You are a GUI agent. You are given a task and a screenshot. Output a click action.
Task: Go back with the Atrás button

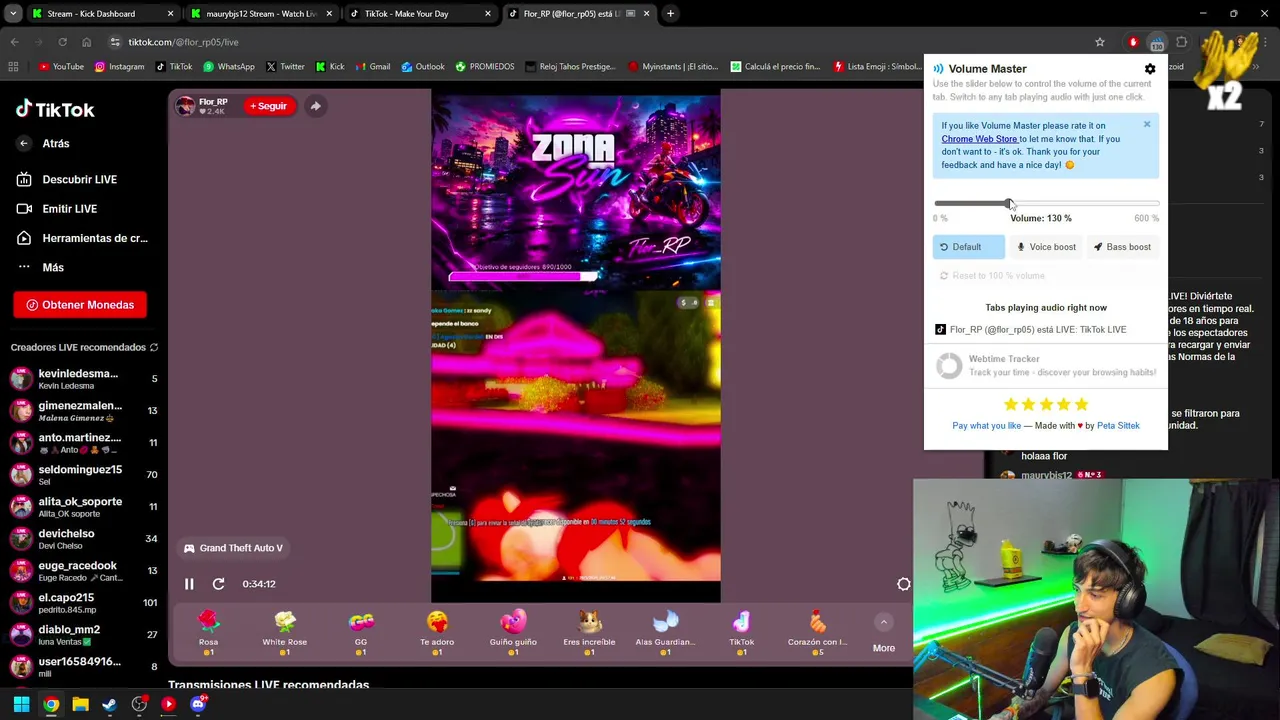[x=43, y=143]
